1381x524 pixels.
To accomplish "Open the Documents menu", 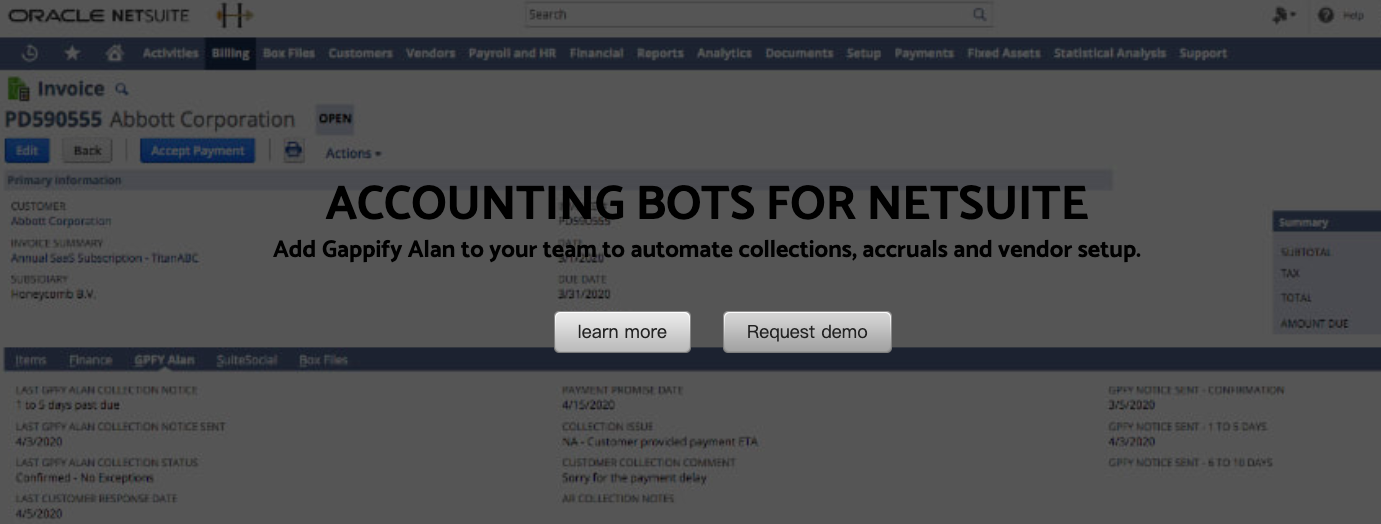I will pyautogui.click(x=799, y=53).
